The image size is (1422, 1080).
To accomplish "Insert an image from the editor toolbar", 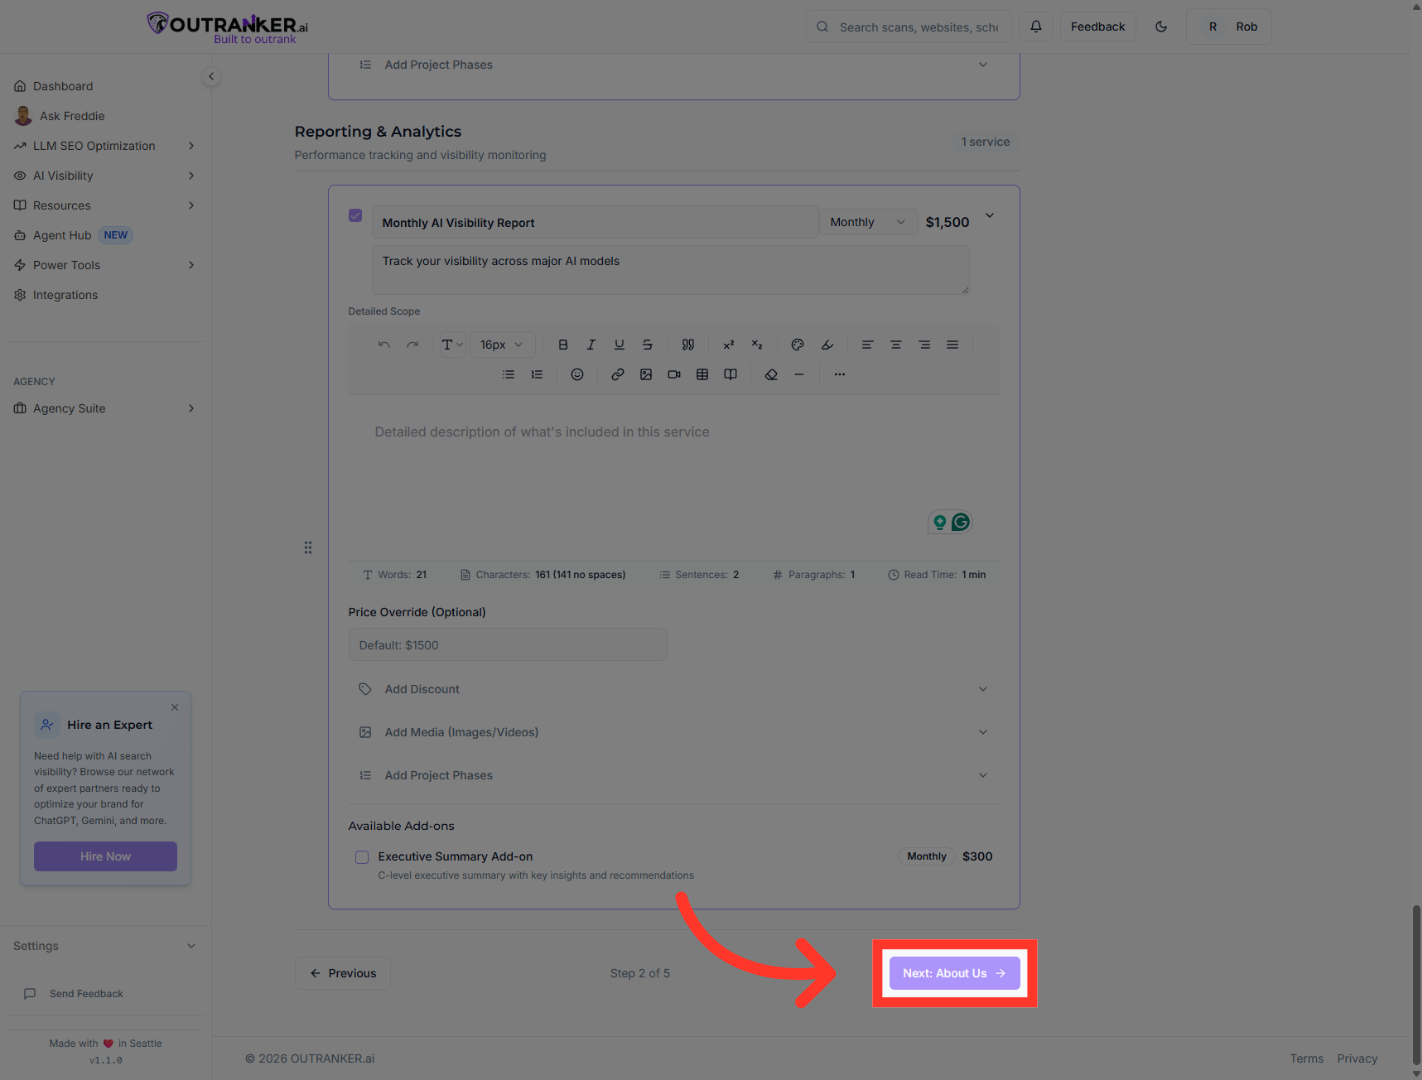I will click(646, 375).
